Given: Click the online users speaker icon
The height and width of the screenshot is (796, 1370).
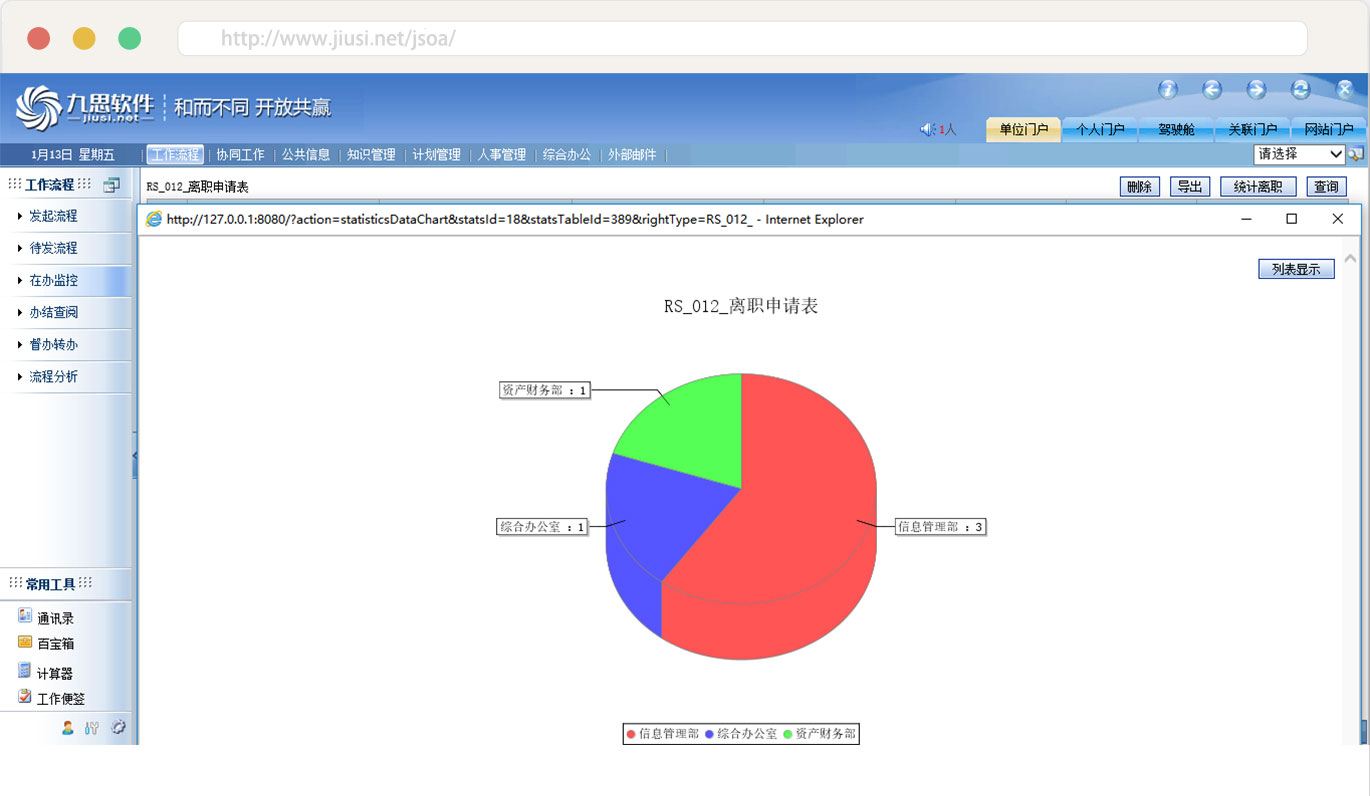Looking at the screenshot, I should 927,129.
